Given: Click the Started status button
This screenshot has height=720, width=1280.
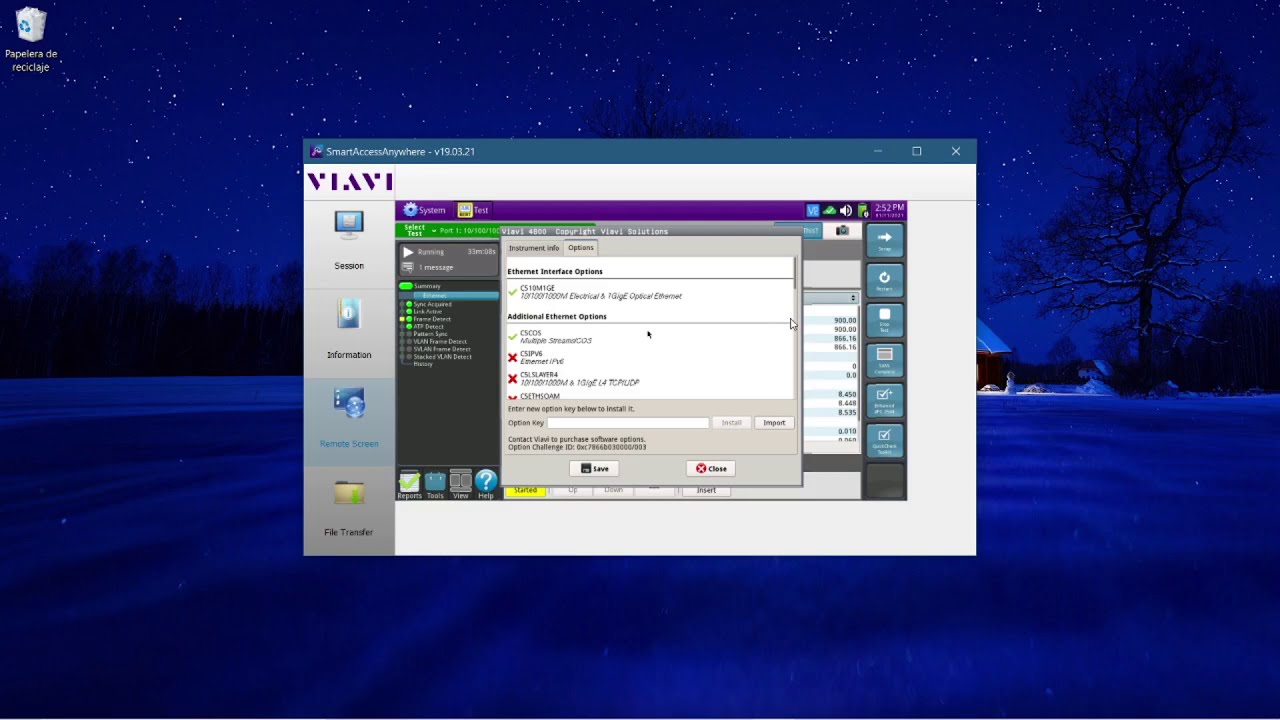Looking at the screenshot, I should (x=526, y=490).
